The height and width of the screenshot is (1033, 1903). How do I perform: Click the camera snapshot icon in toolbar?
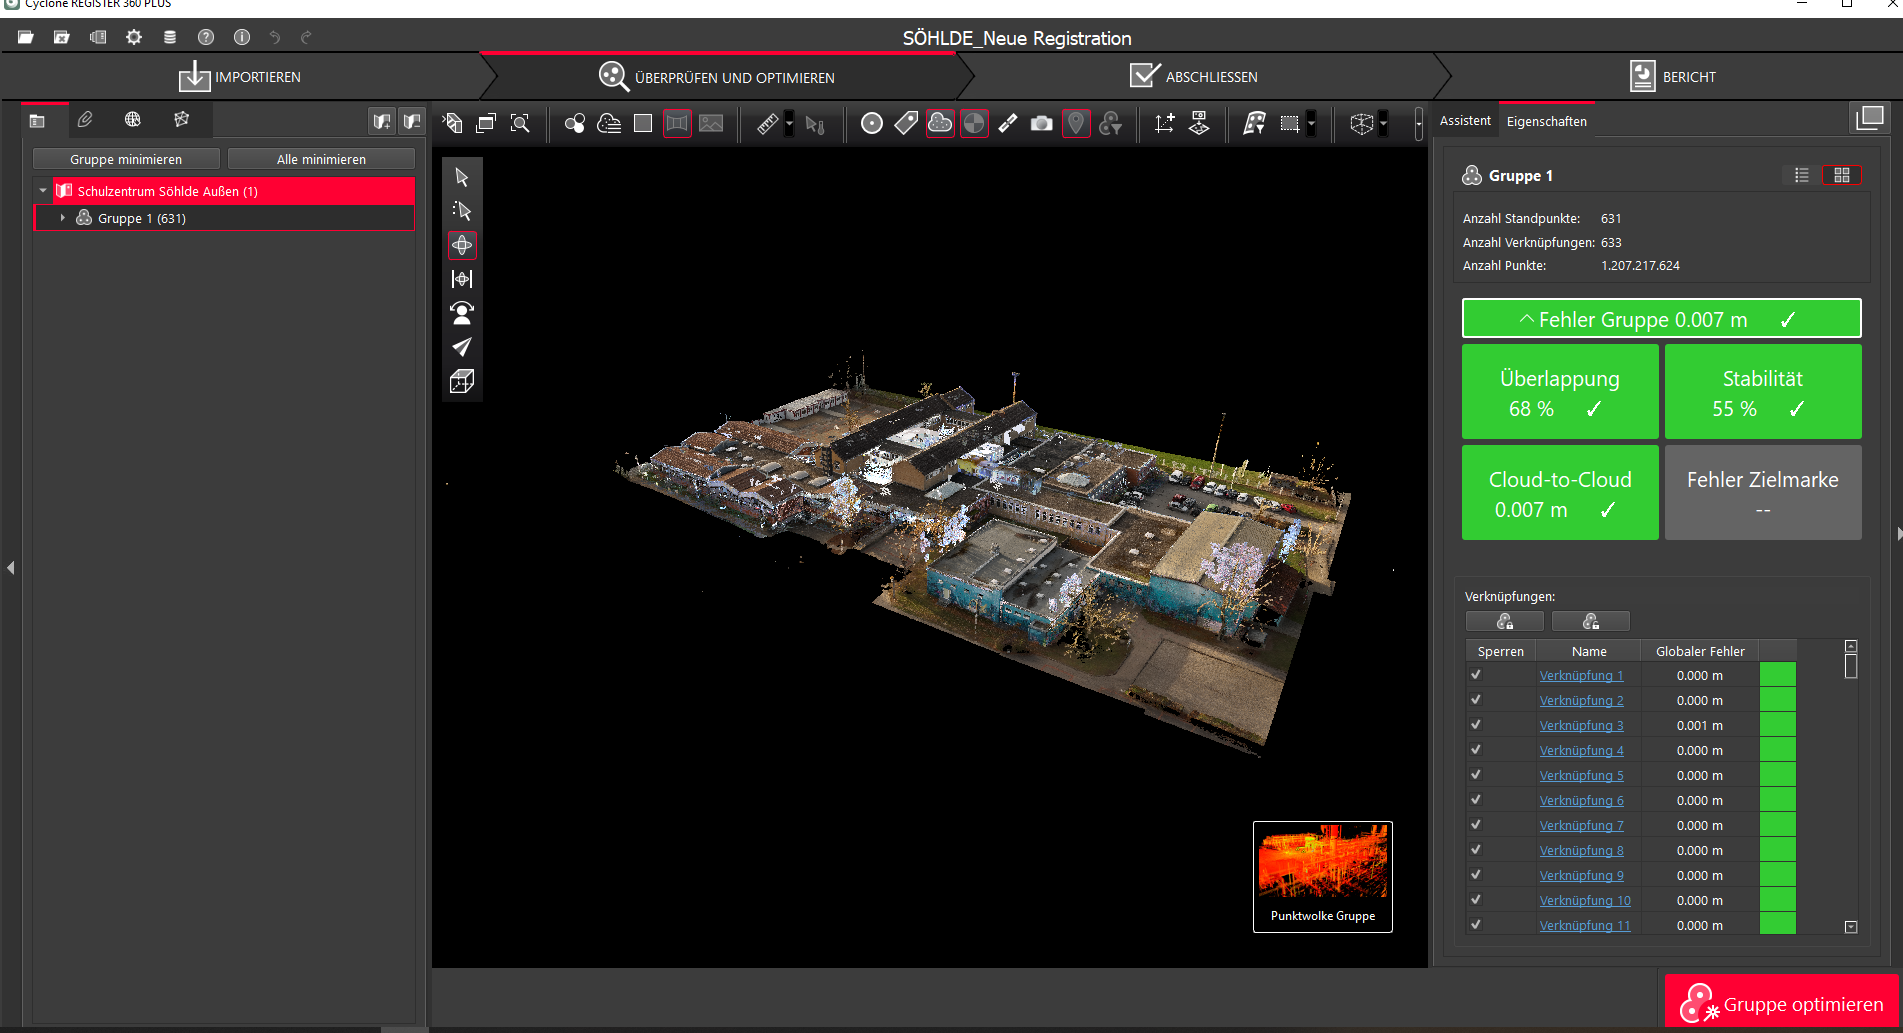coord(1041,123)
